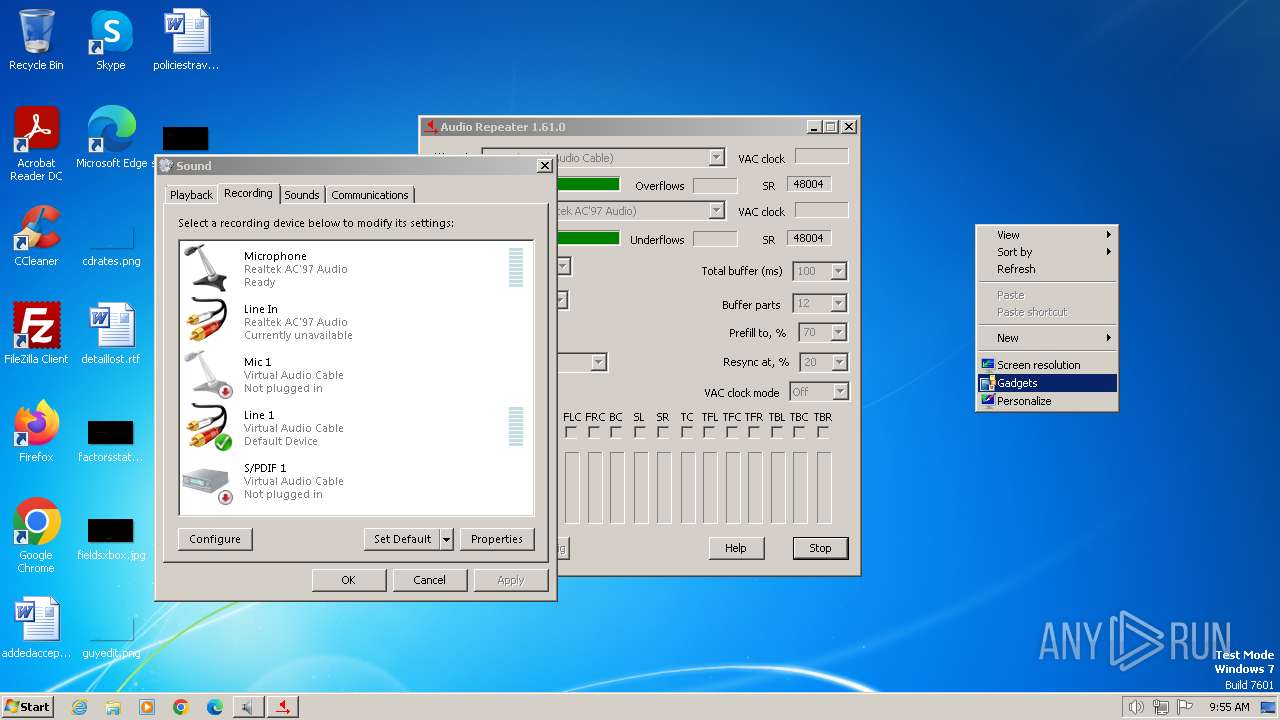This screenshot has height=720, width=1280.
Task: Open the Recycle Bin desktop icon
Action: (x=36, y=40)
